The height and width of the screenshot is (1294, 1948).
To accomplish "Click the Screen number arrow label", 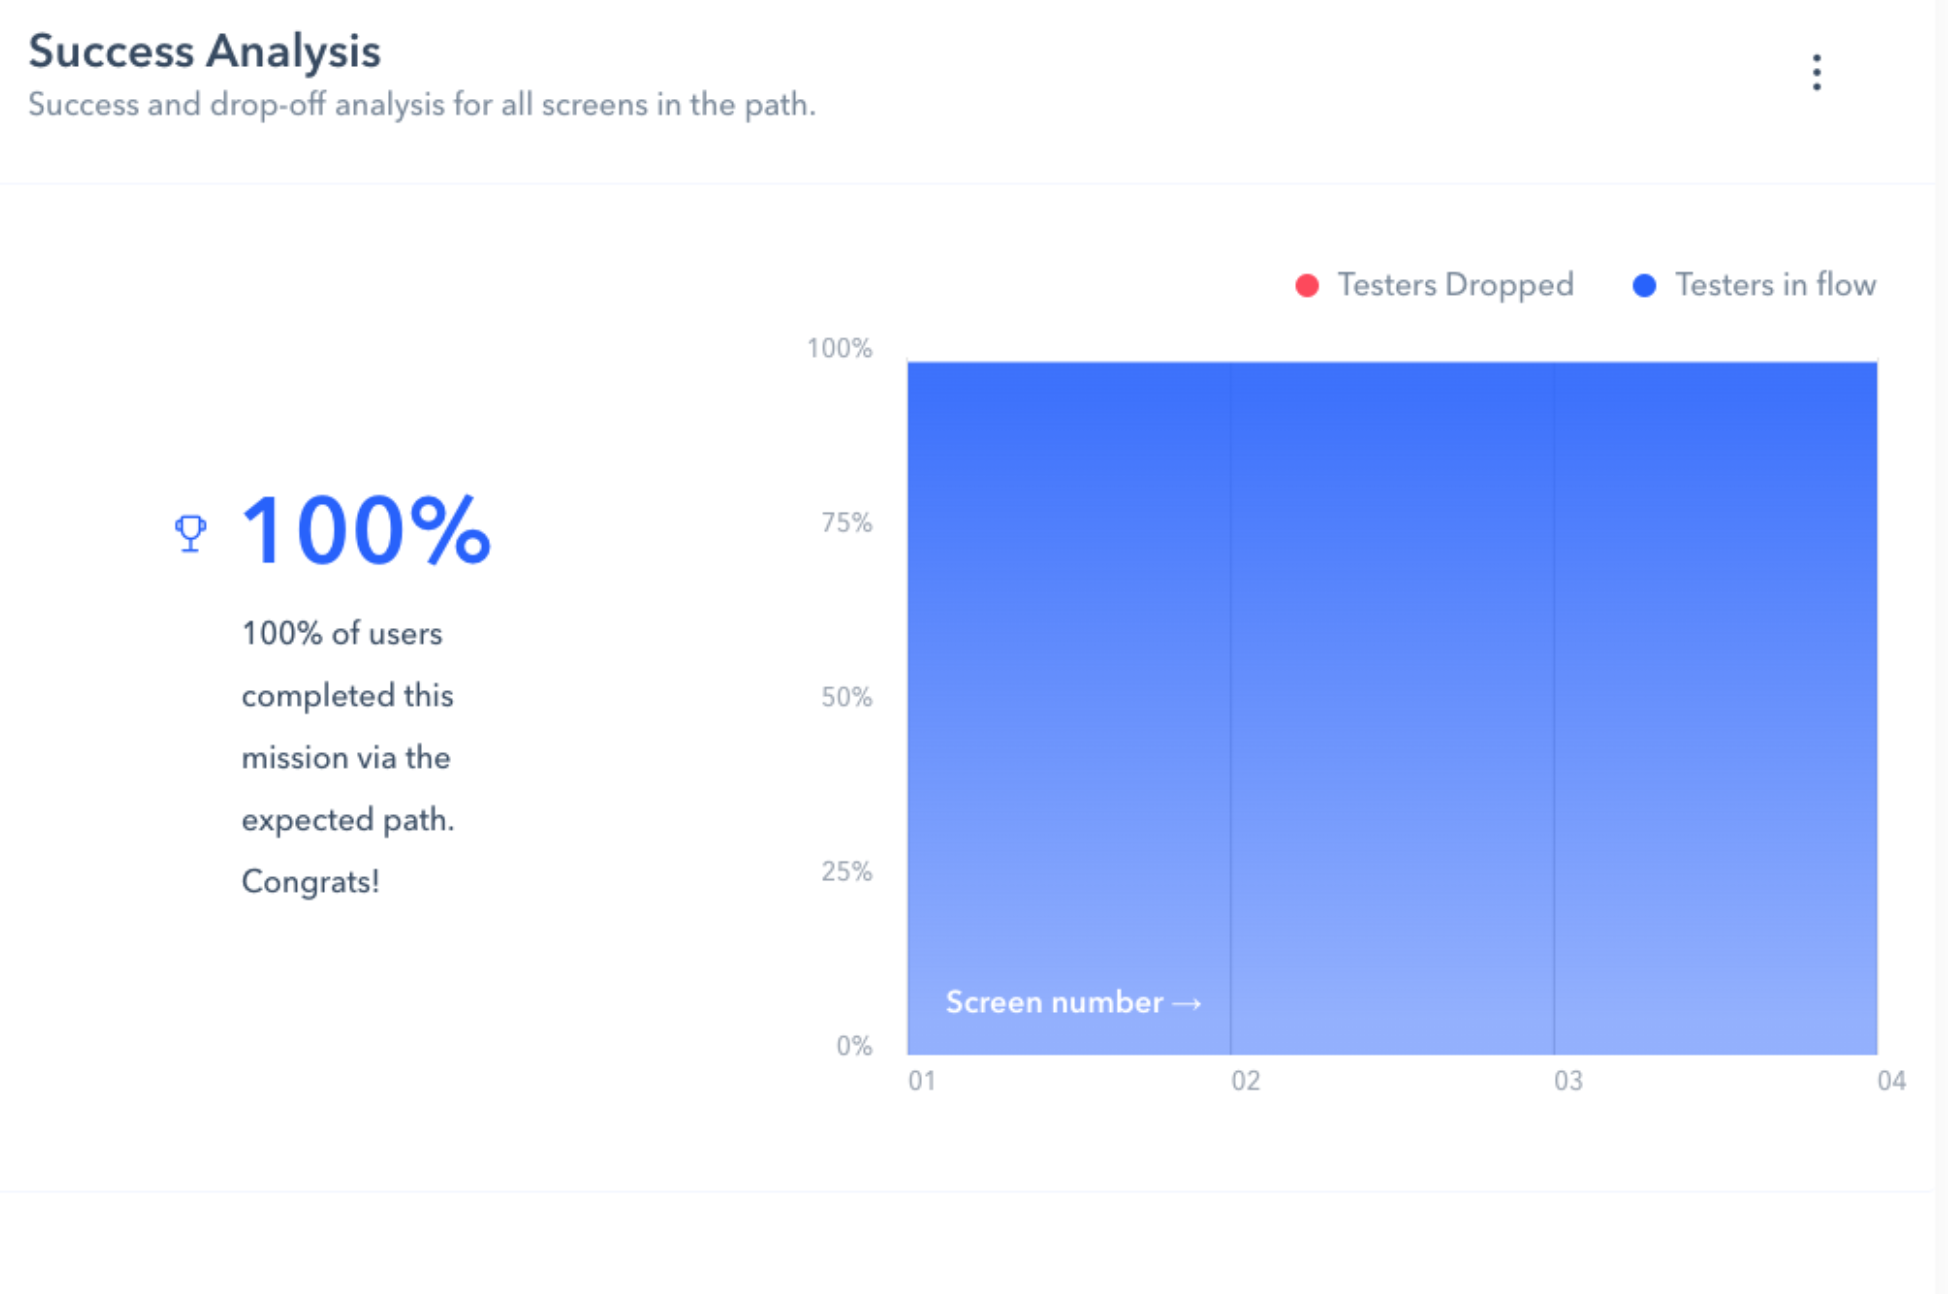I will coord(1073,1002).
